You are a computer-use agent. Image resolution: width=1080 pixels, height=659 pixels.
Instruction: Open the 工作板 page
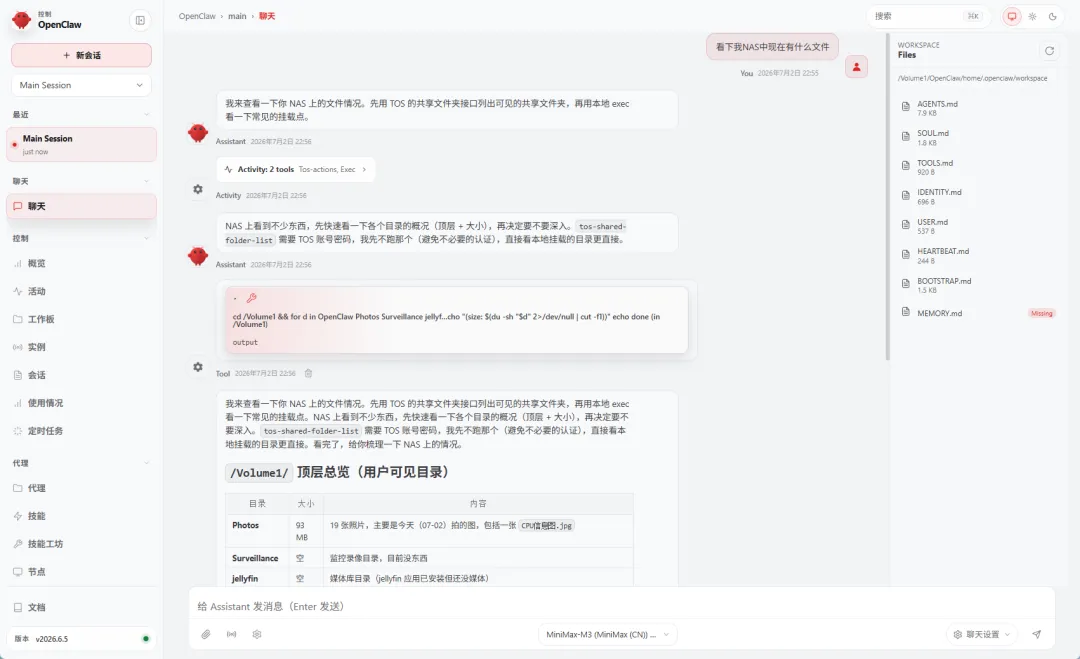(x=81, y=320)
